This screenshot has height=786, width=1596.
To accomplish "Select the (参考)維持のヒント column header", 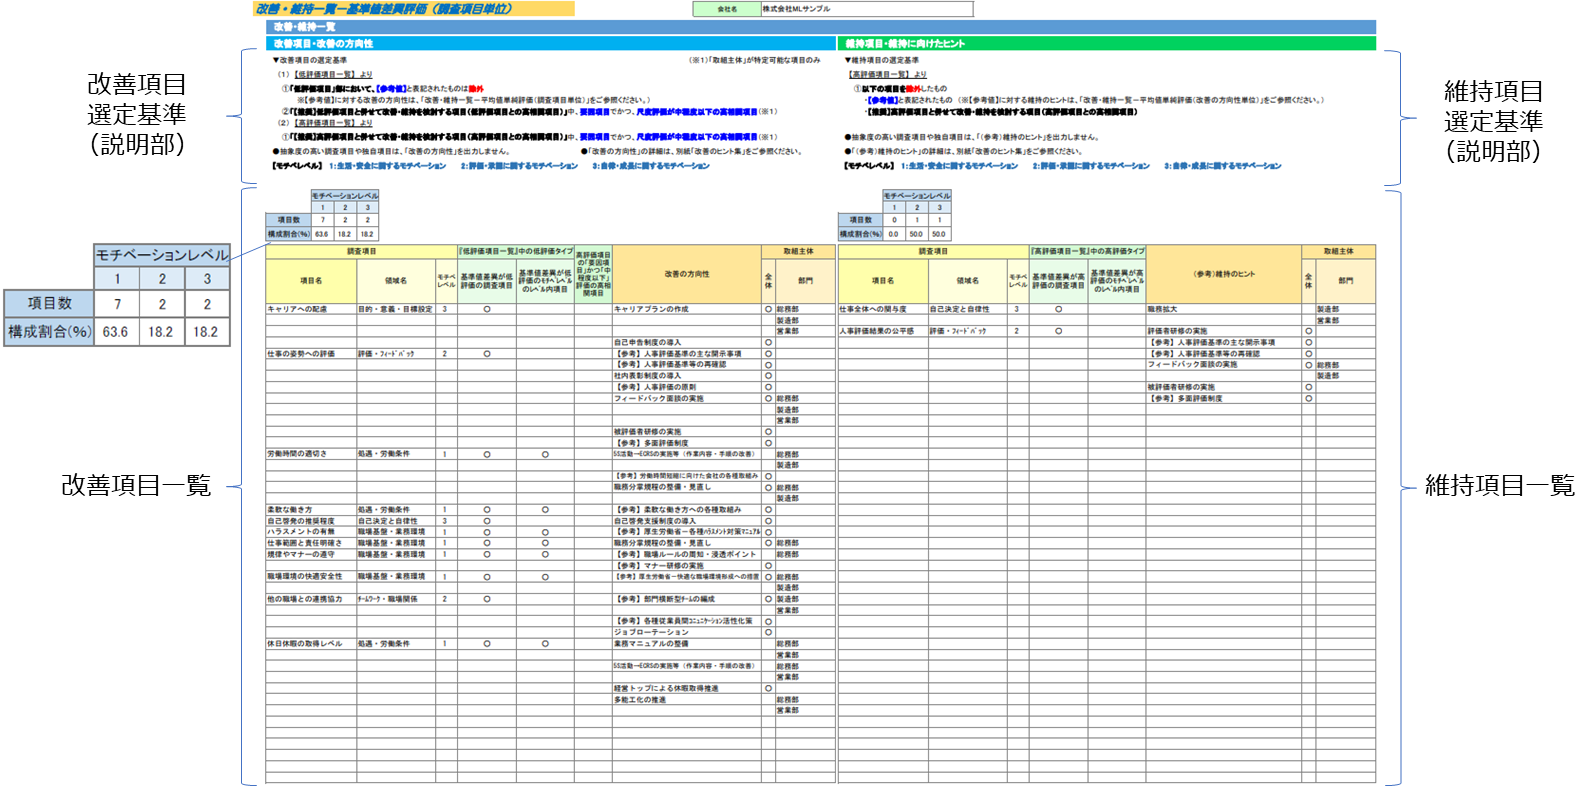I will [1223, 274].
